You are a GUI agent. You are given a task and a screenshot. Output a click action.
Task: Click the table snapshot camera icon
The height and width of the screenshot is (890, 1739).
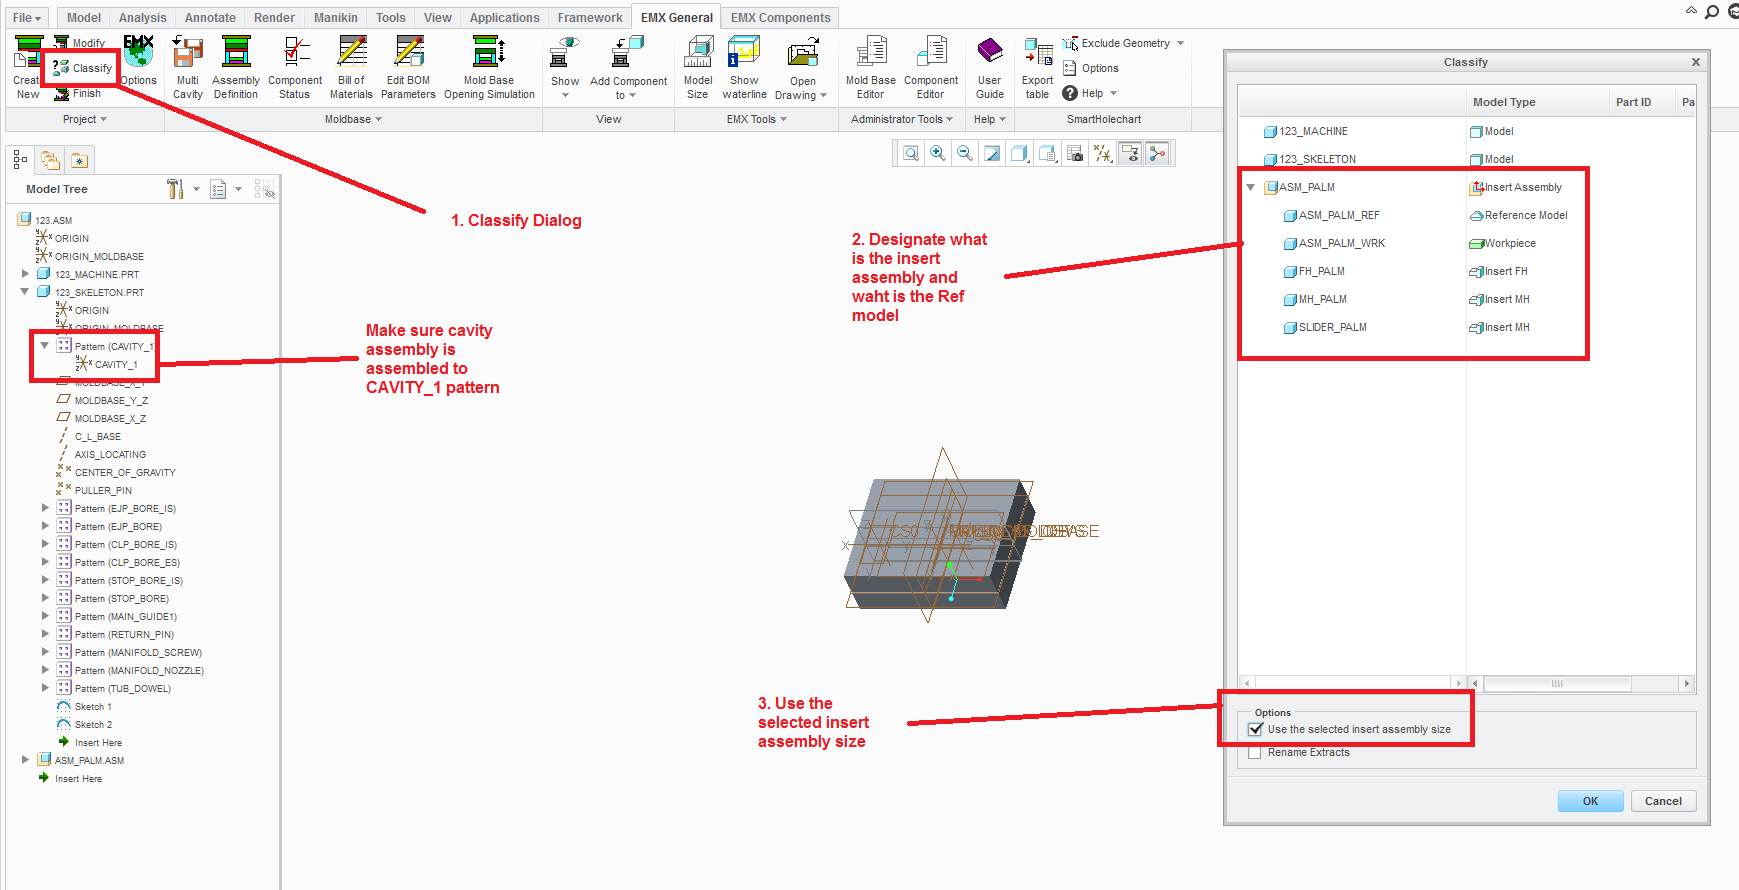click(1075, 153)
